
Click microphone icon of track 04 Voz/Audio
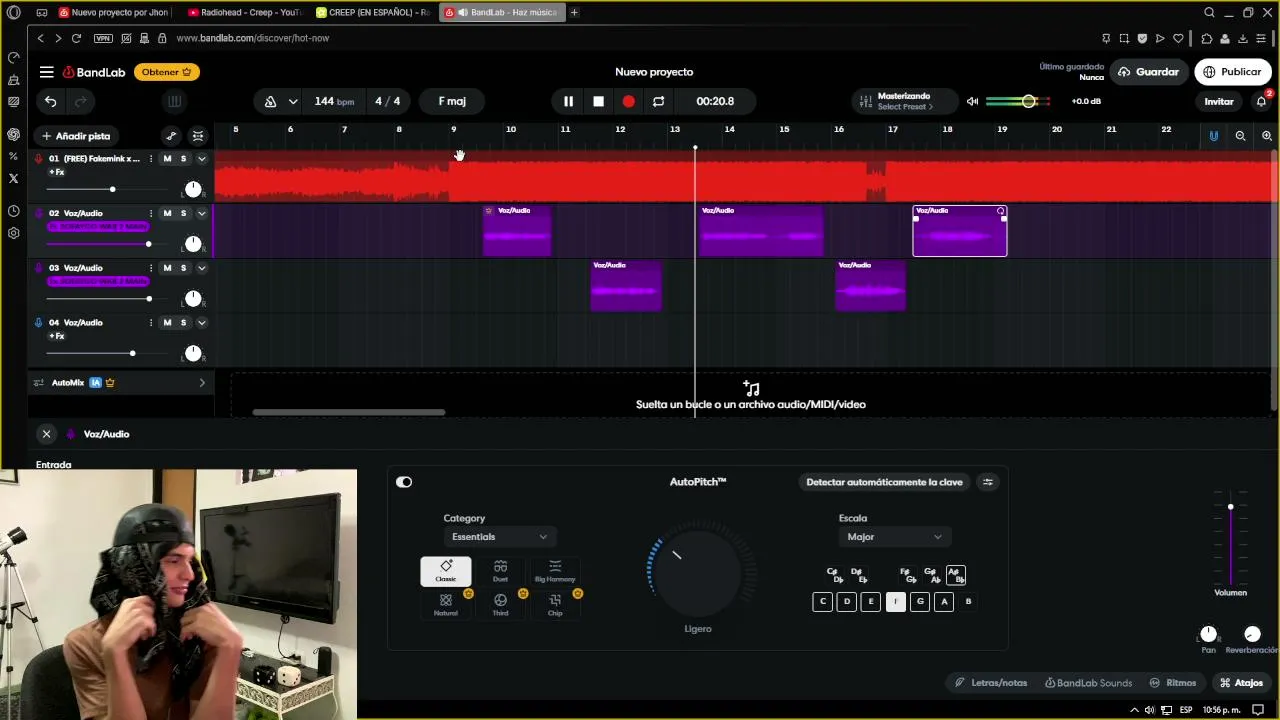pyautogui.click(x=38, y=322)
